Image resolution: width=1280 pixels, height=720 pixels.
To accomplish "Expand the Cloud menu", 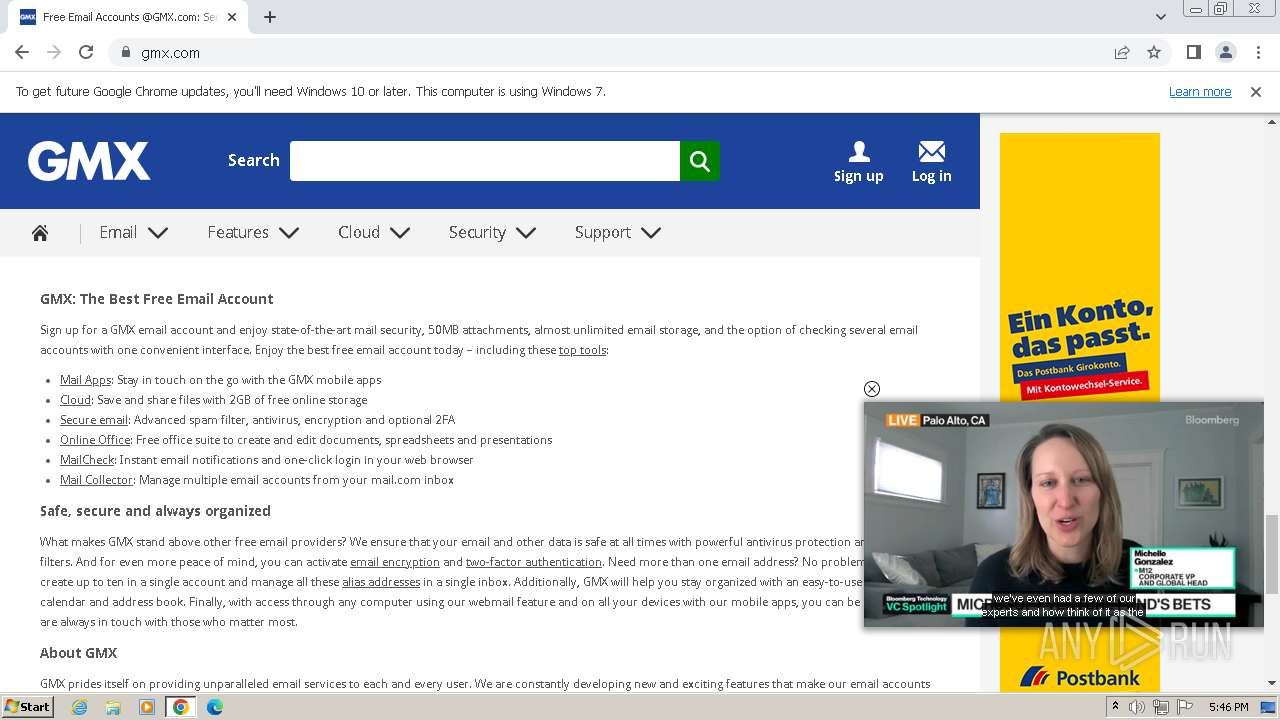I will point(374,233).
